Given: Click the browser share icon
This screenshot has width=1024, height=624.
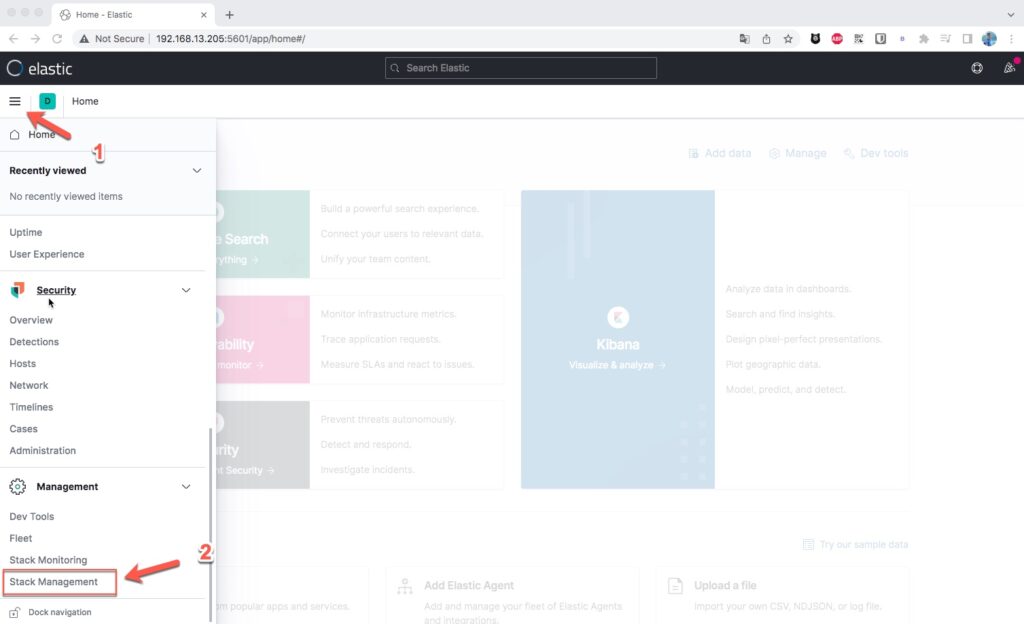Looking at the screenshot, I should tap(766, 39).
